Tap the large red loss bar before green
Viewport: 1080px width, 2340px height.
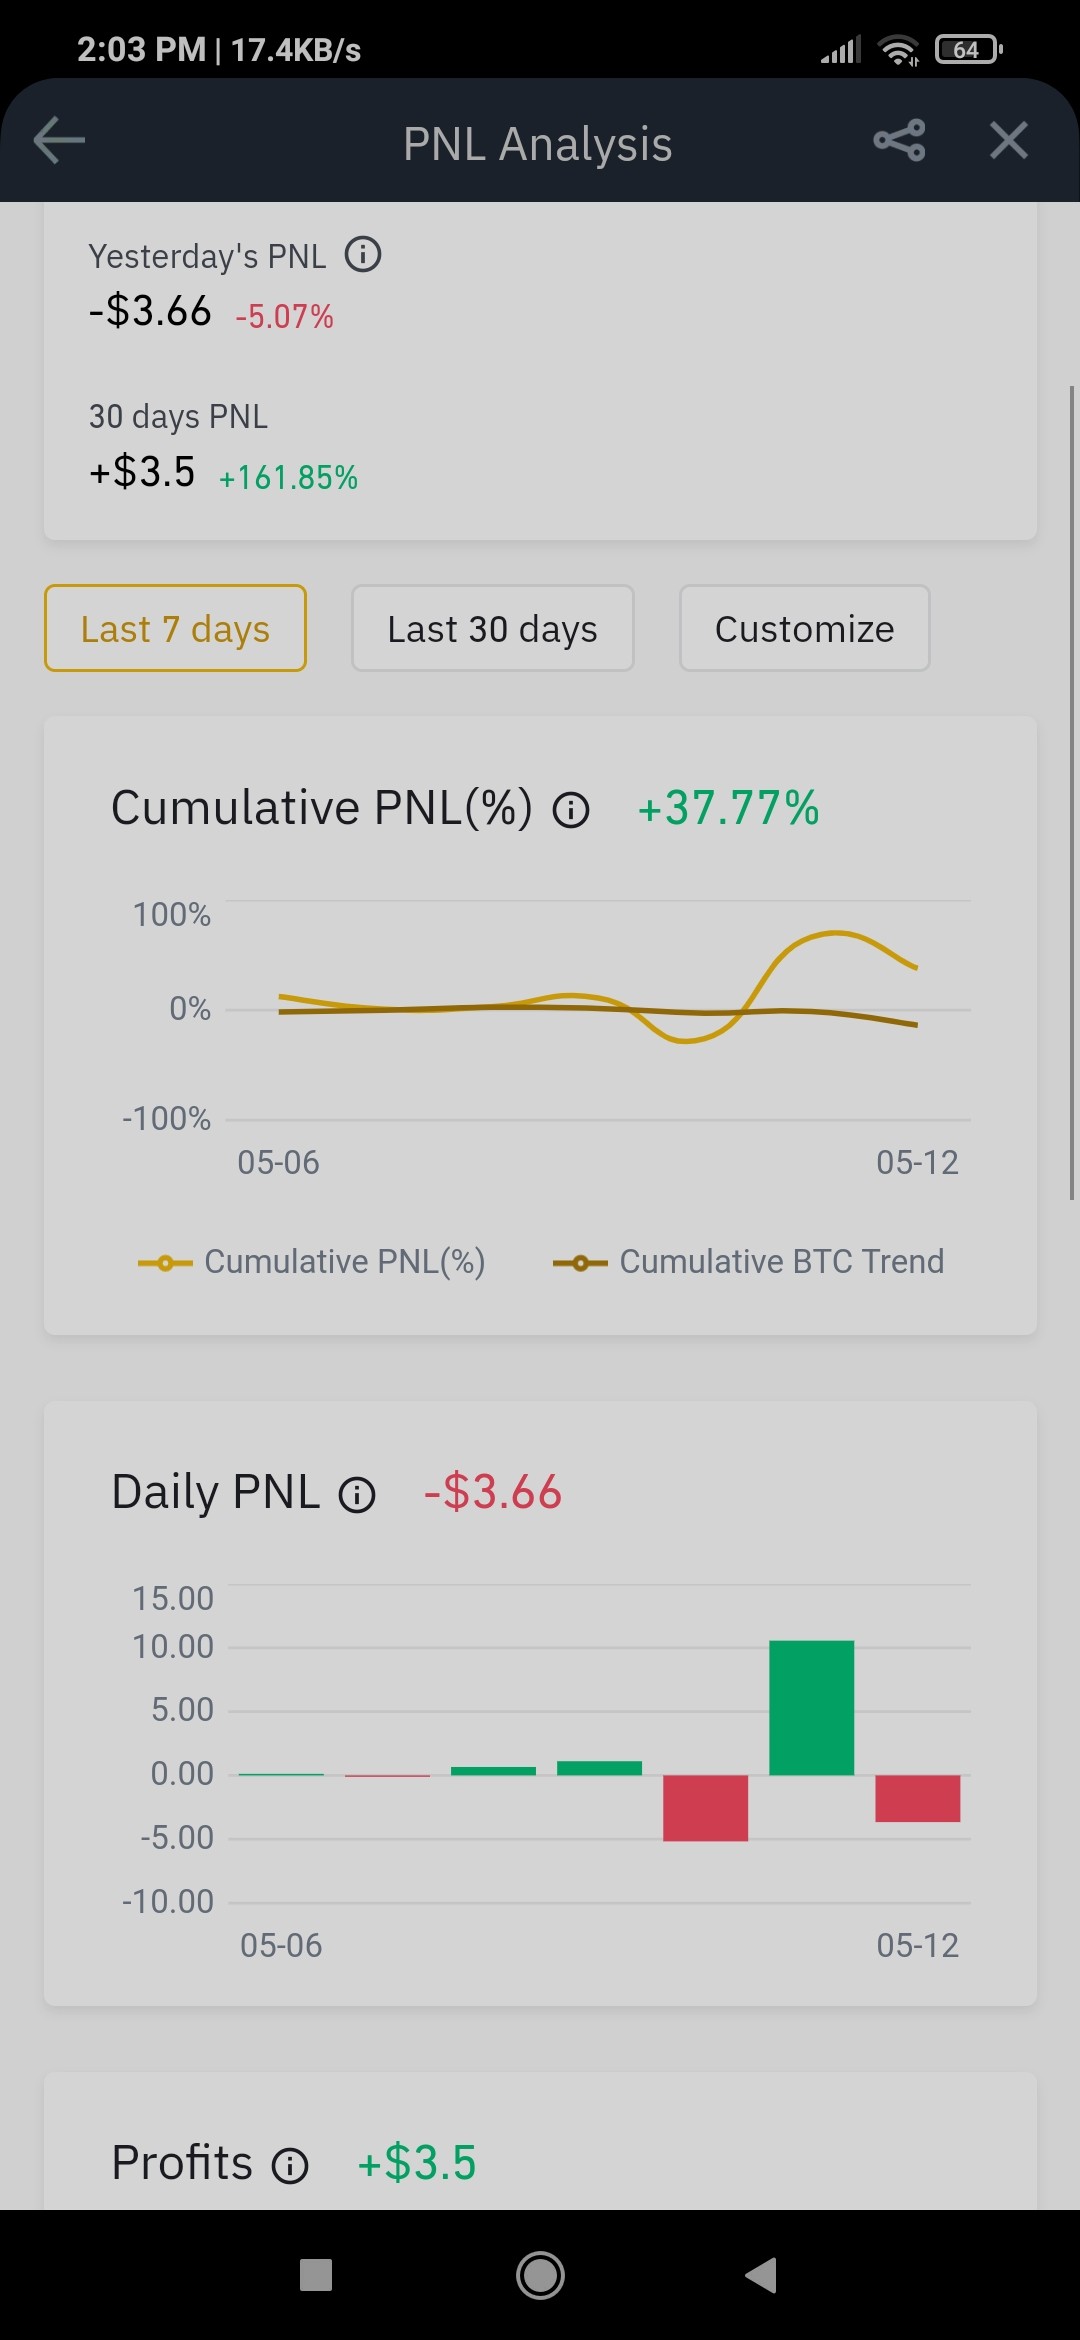click(705, 1807)
